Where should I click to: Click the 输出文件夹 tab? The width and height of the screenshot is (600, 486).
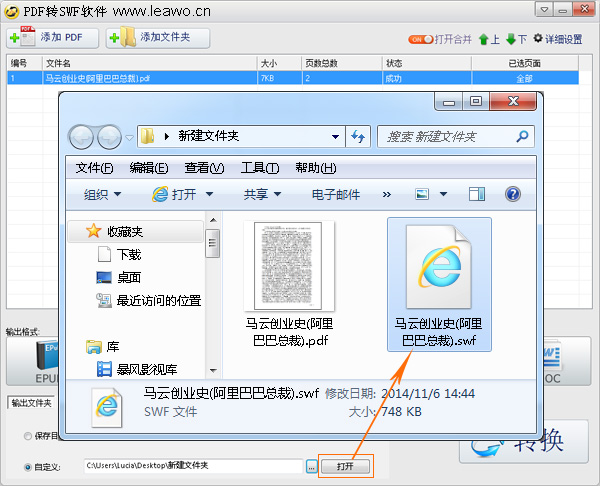[31, 403]
